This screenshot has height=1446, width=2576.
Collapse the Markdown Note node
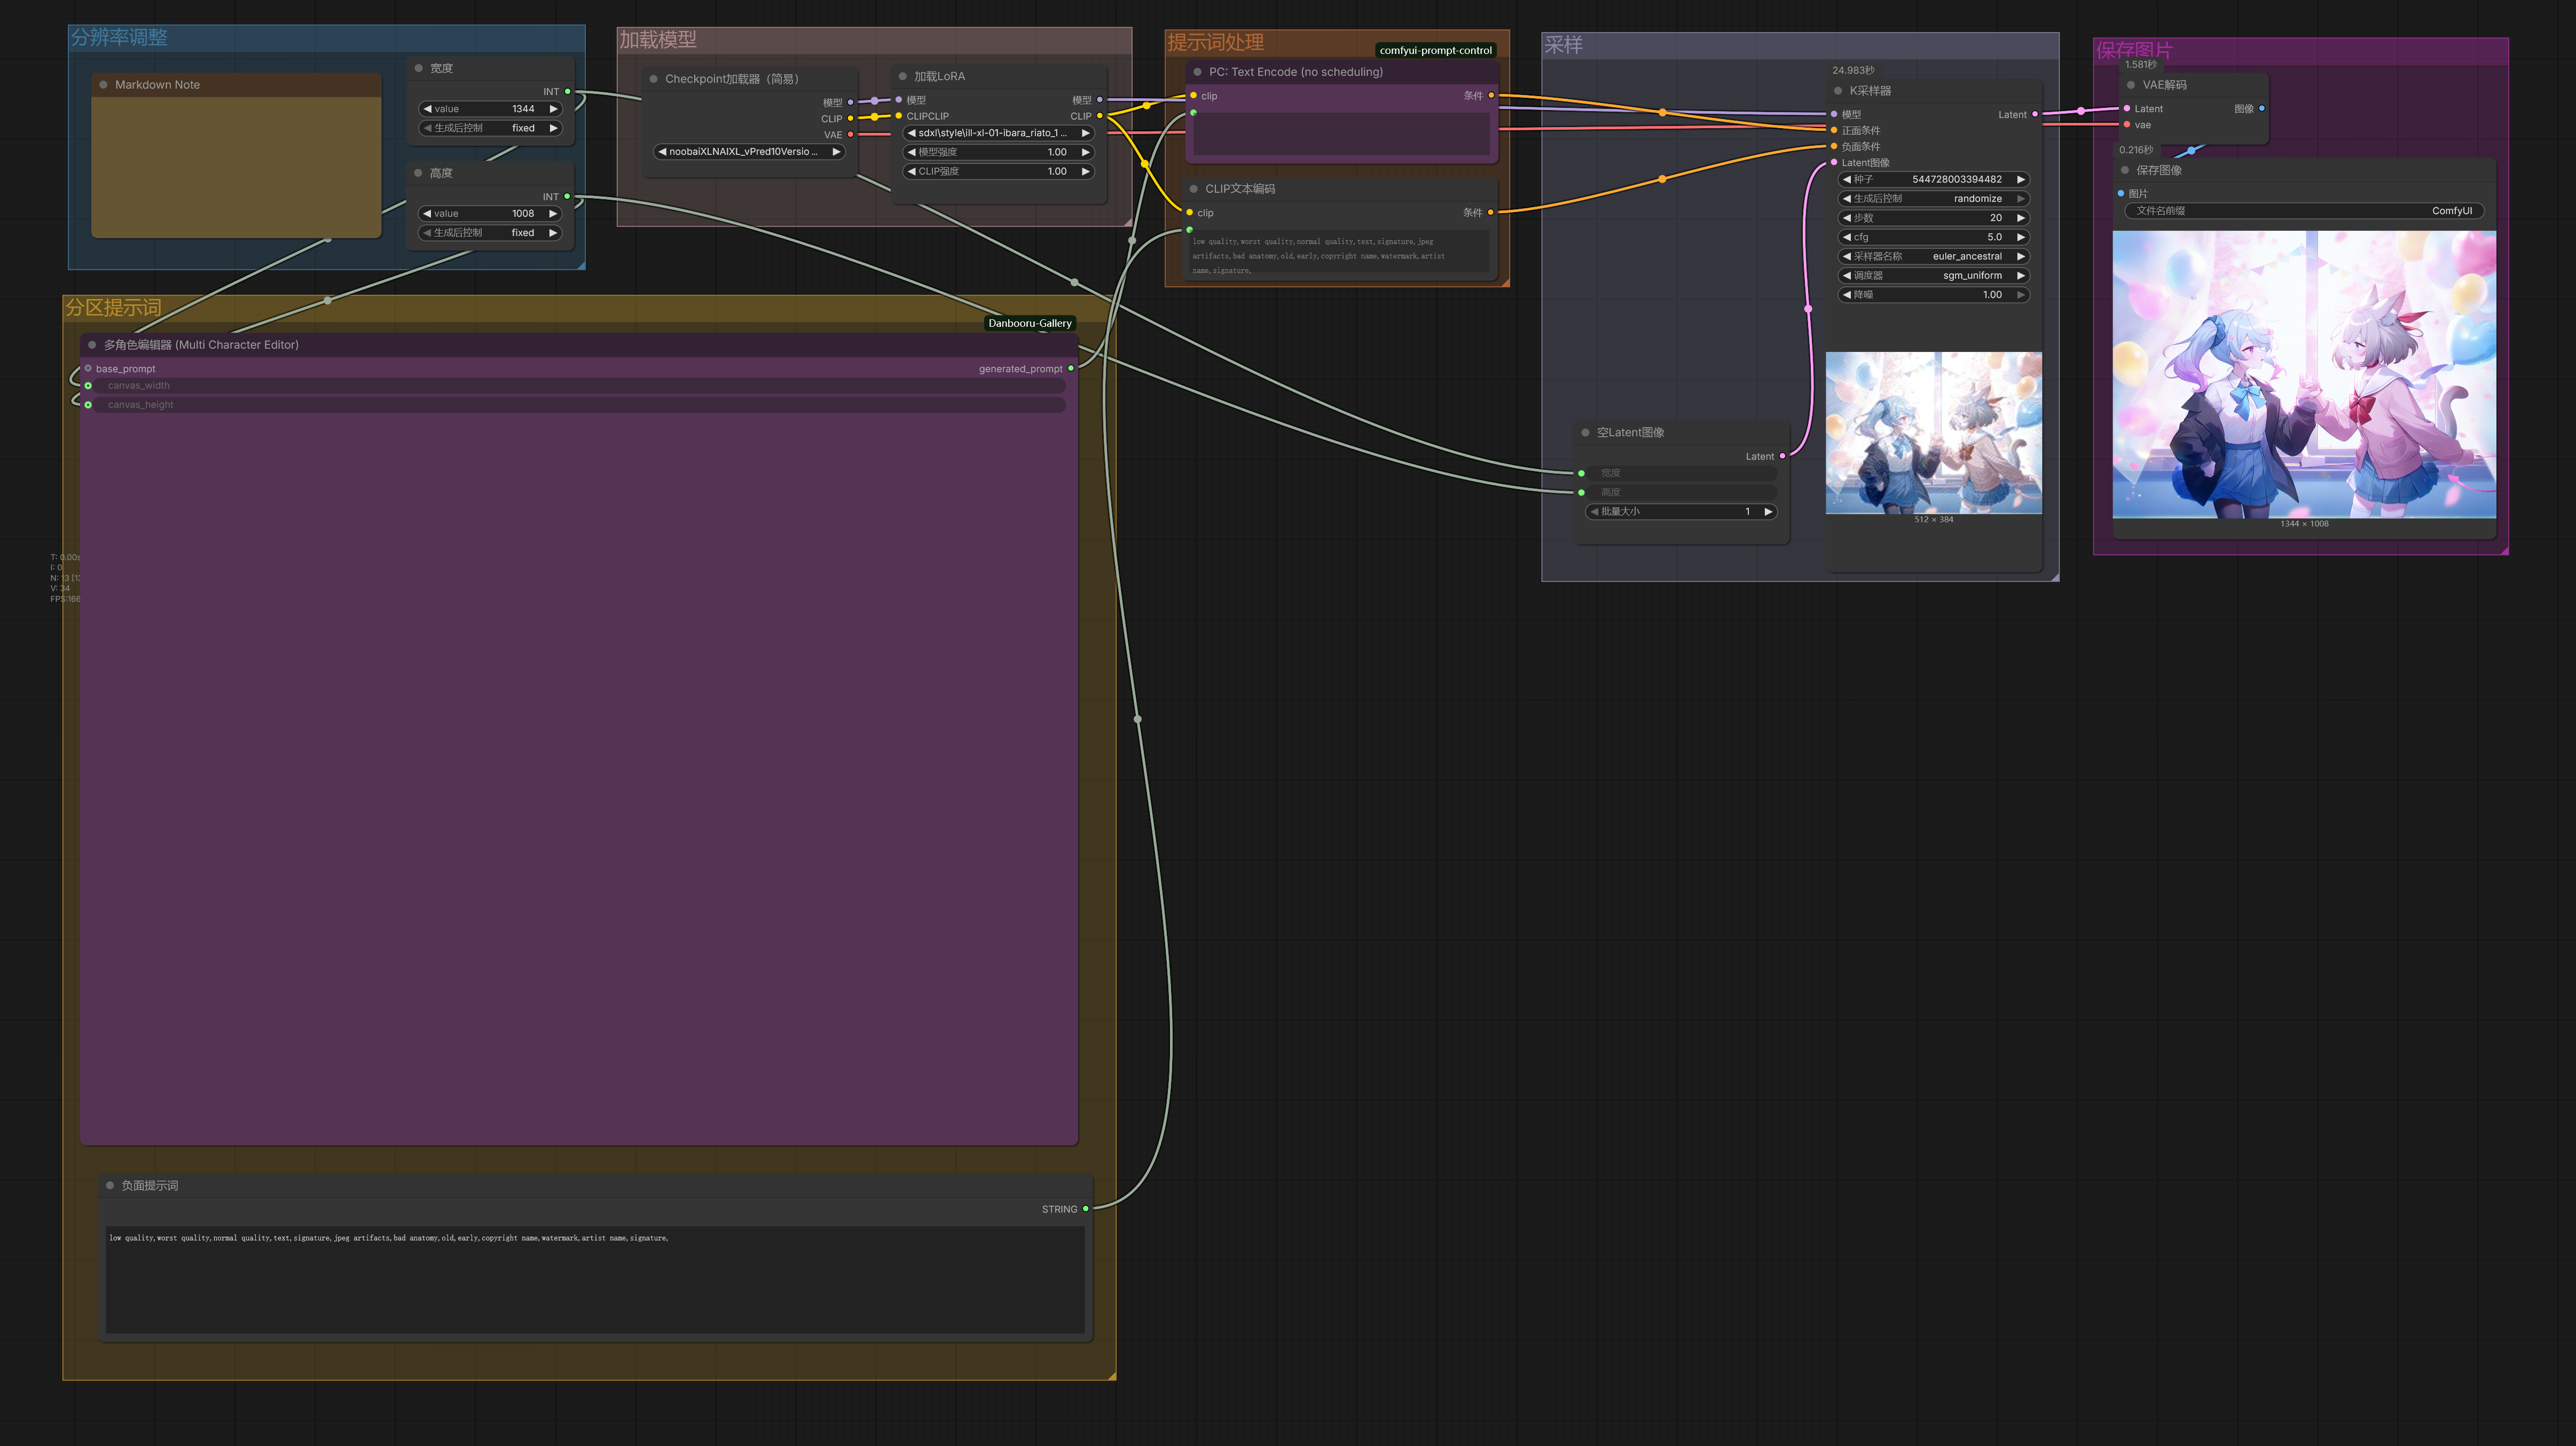[103, 85]
